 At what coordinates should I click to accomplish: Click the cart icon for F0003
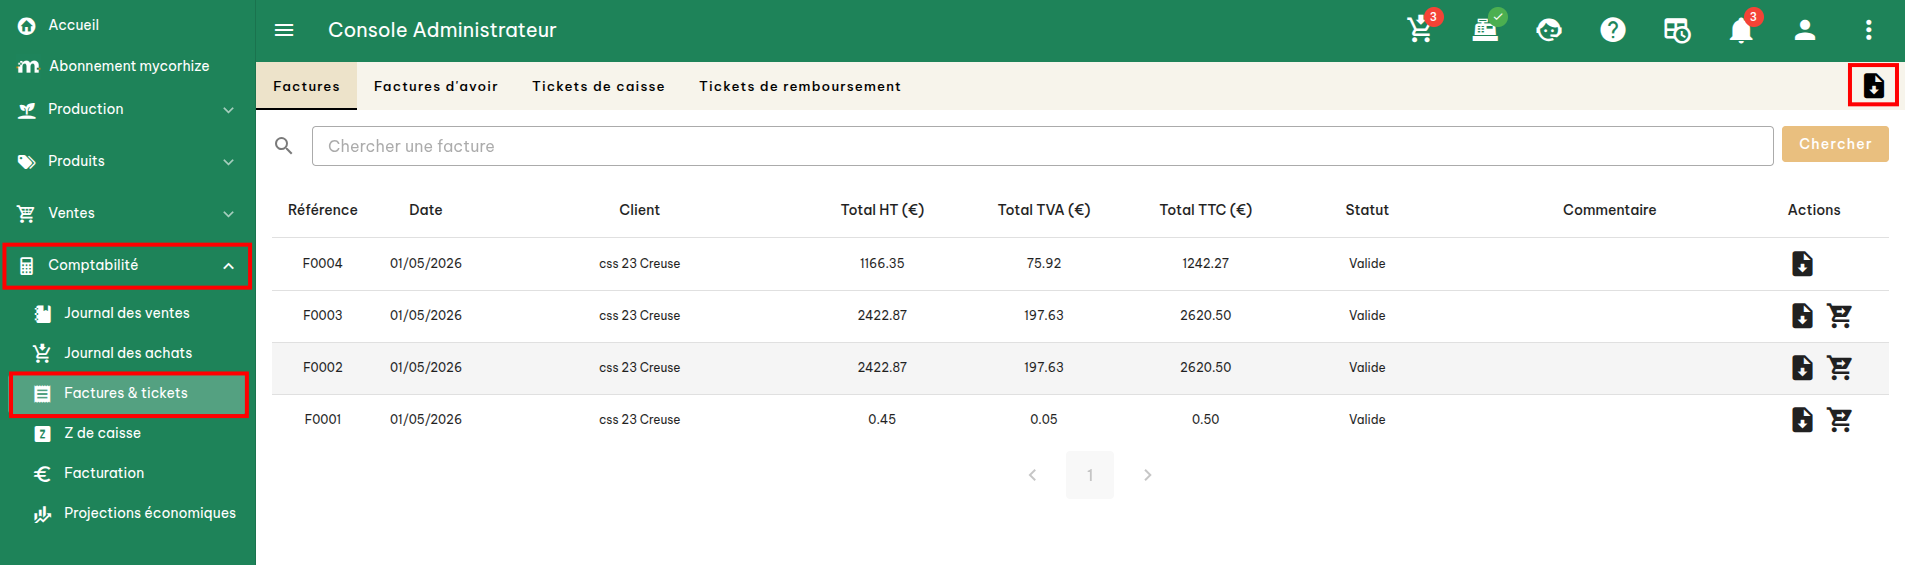point(1840,316)
